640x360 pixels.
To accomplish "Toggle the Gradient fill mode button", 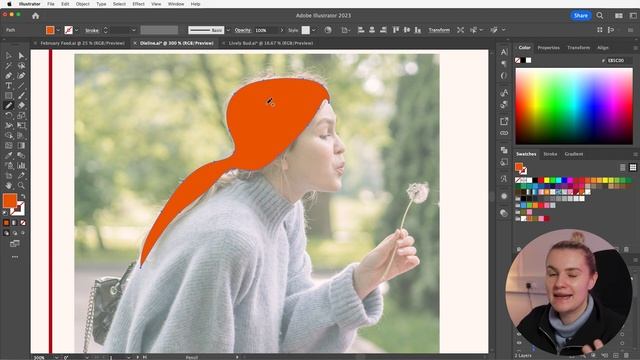I will pyautogui.click(x=14, y=223).
